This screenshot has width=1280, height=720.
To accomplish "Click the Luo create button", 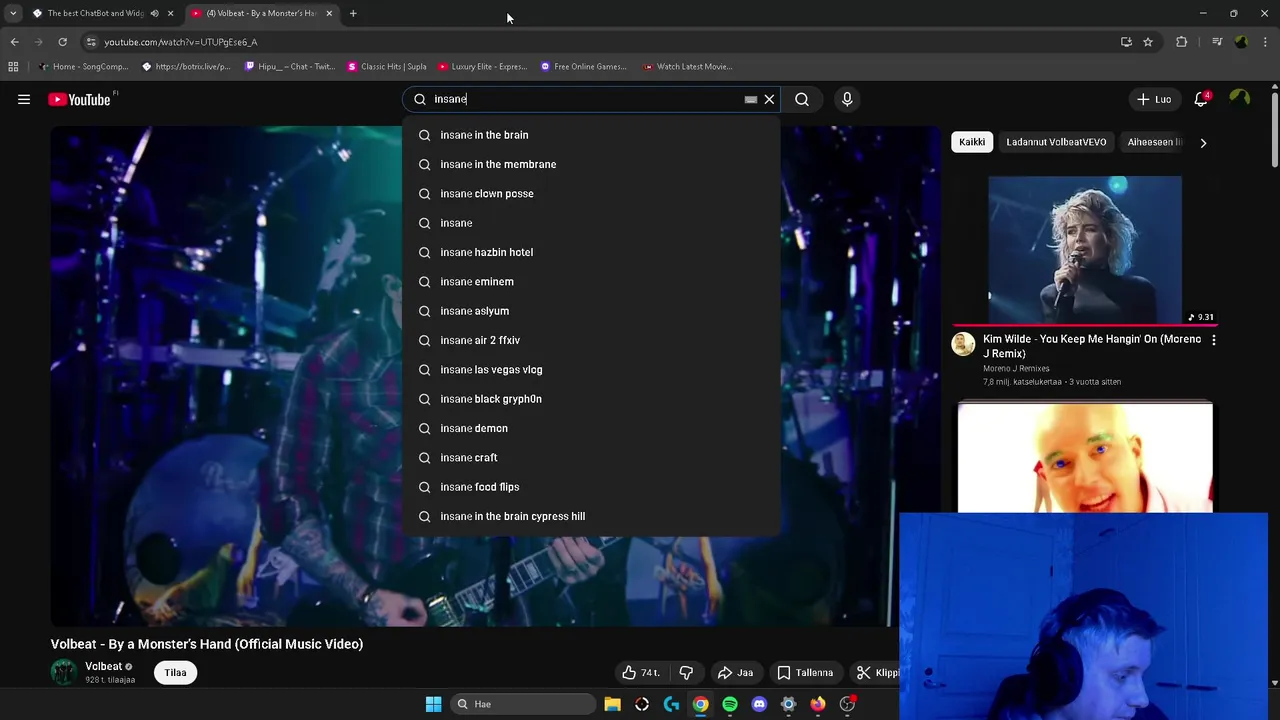I will point(1154,99).
